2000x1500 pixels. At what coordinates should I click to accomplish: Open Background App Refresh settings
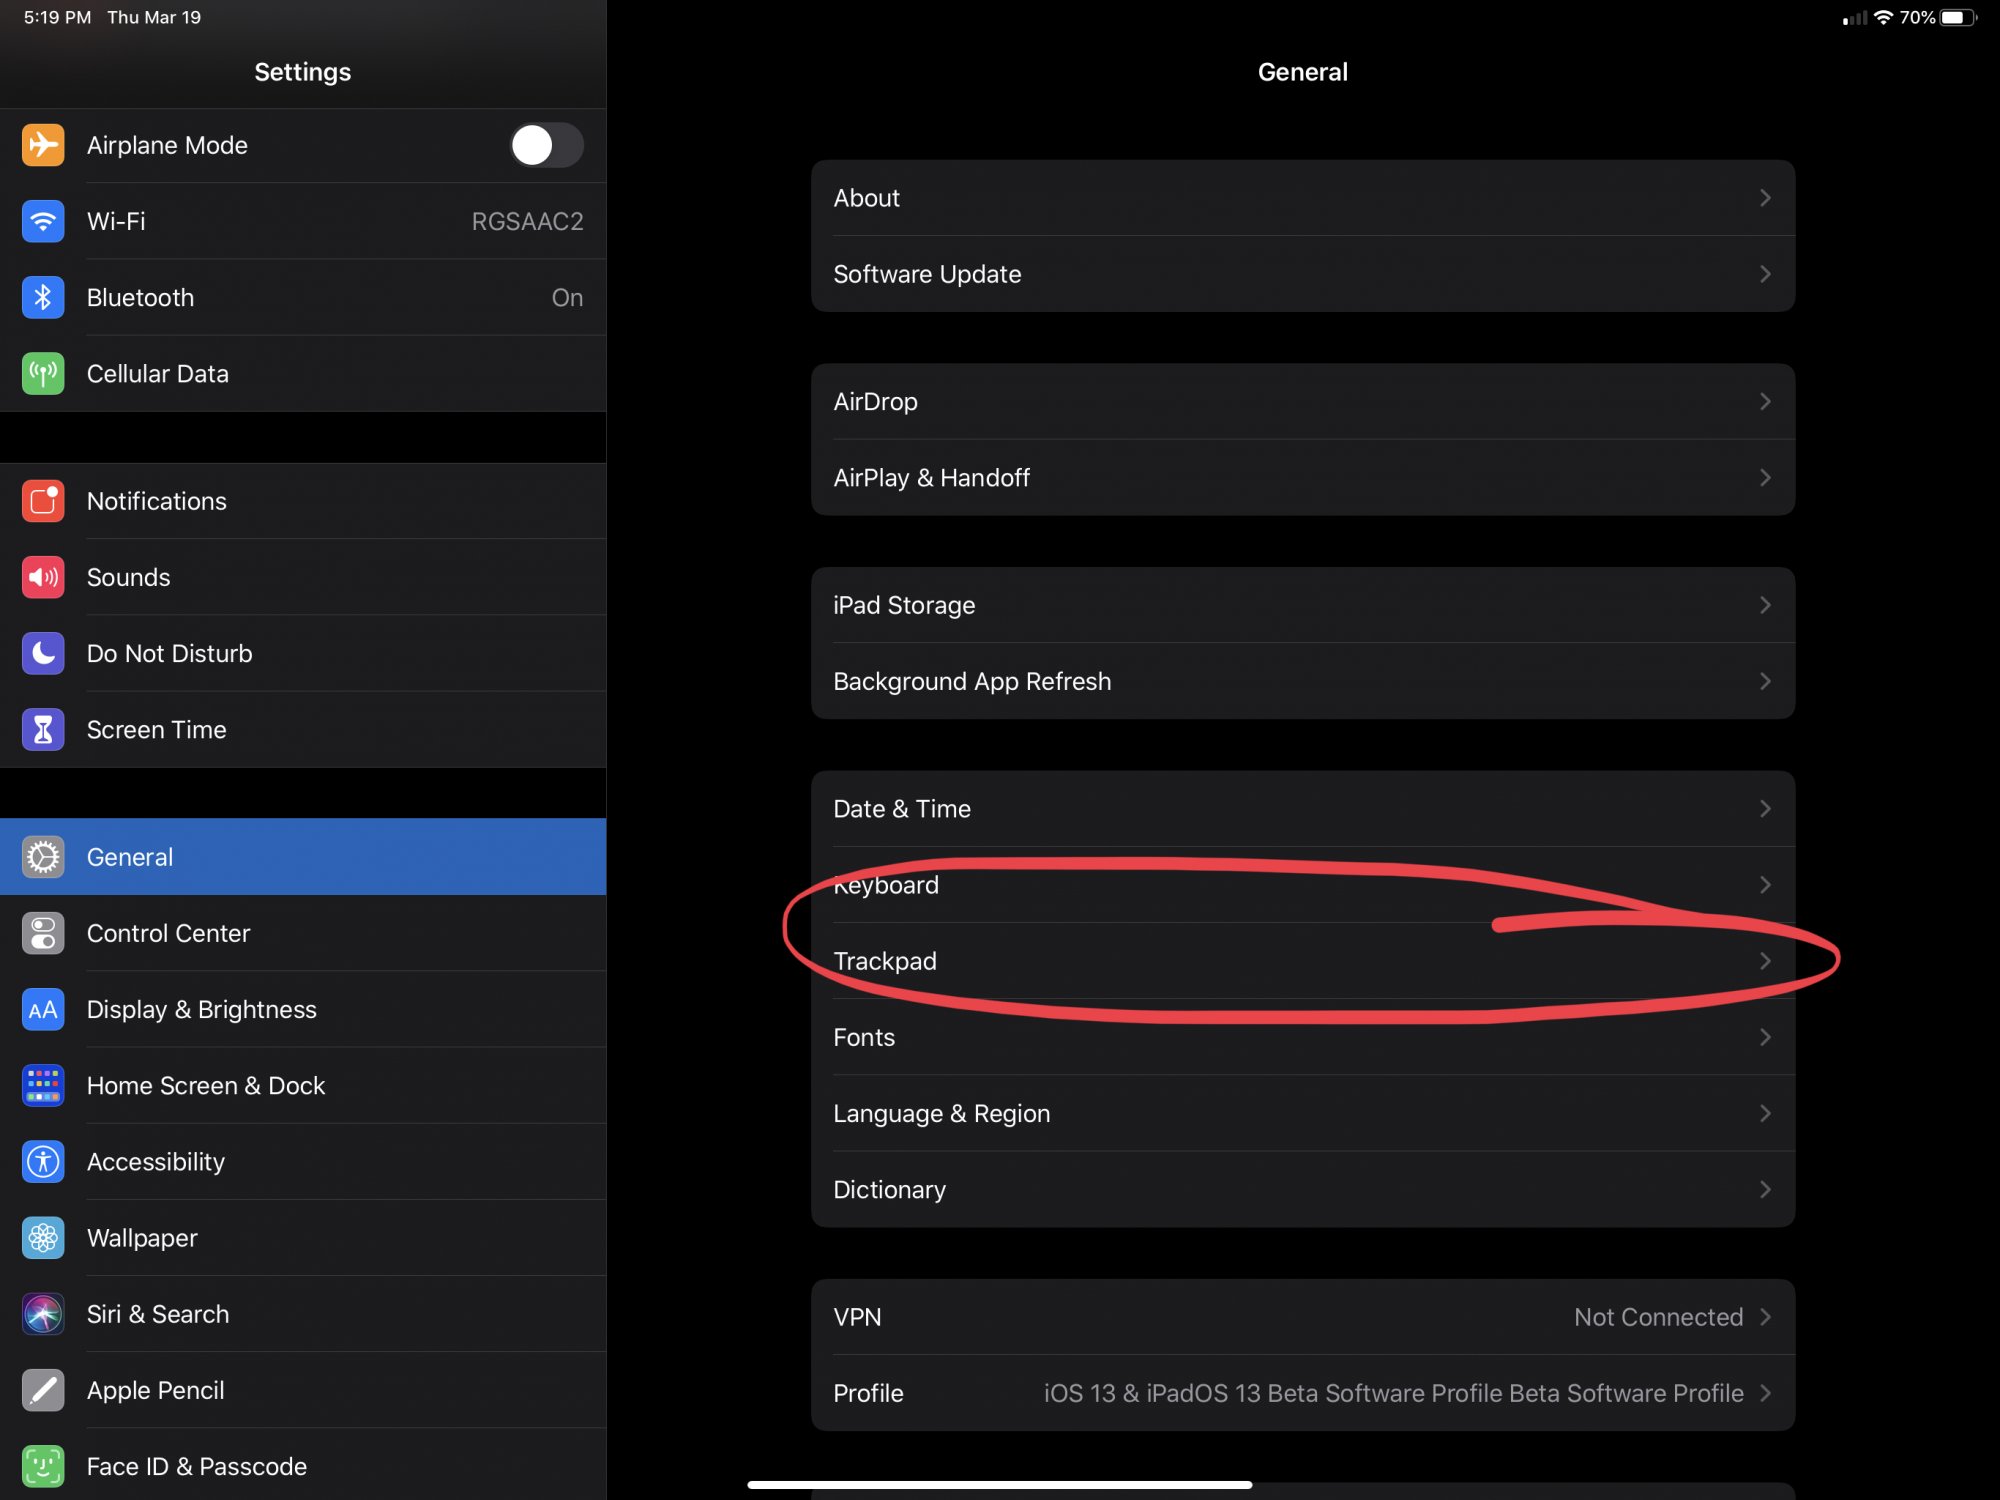(x=1303, y=681)
